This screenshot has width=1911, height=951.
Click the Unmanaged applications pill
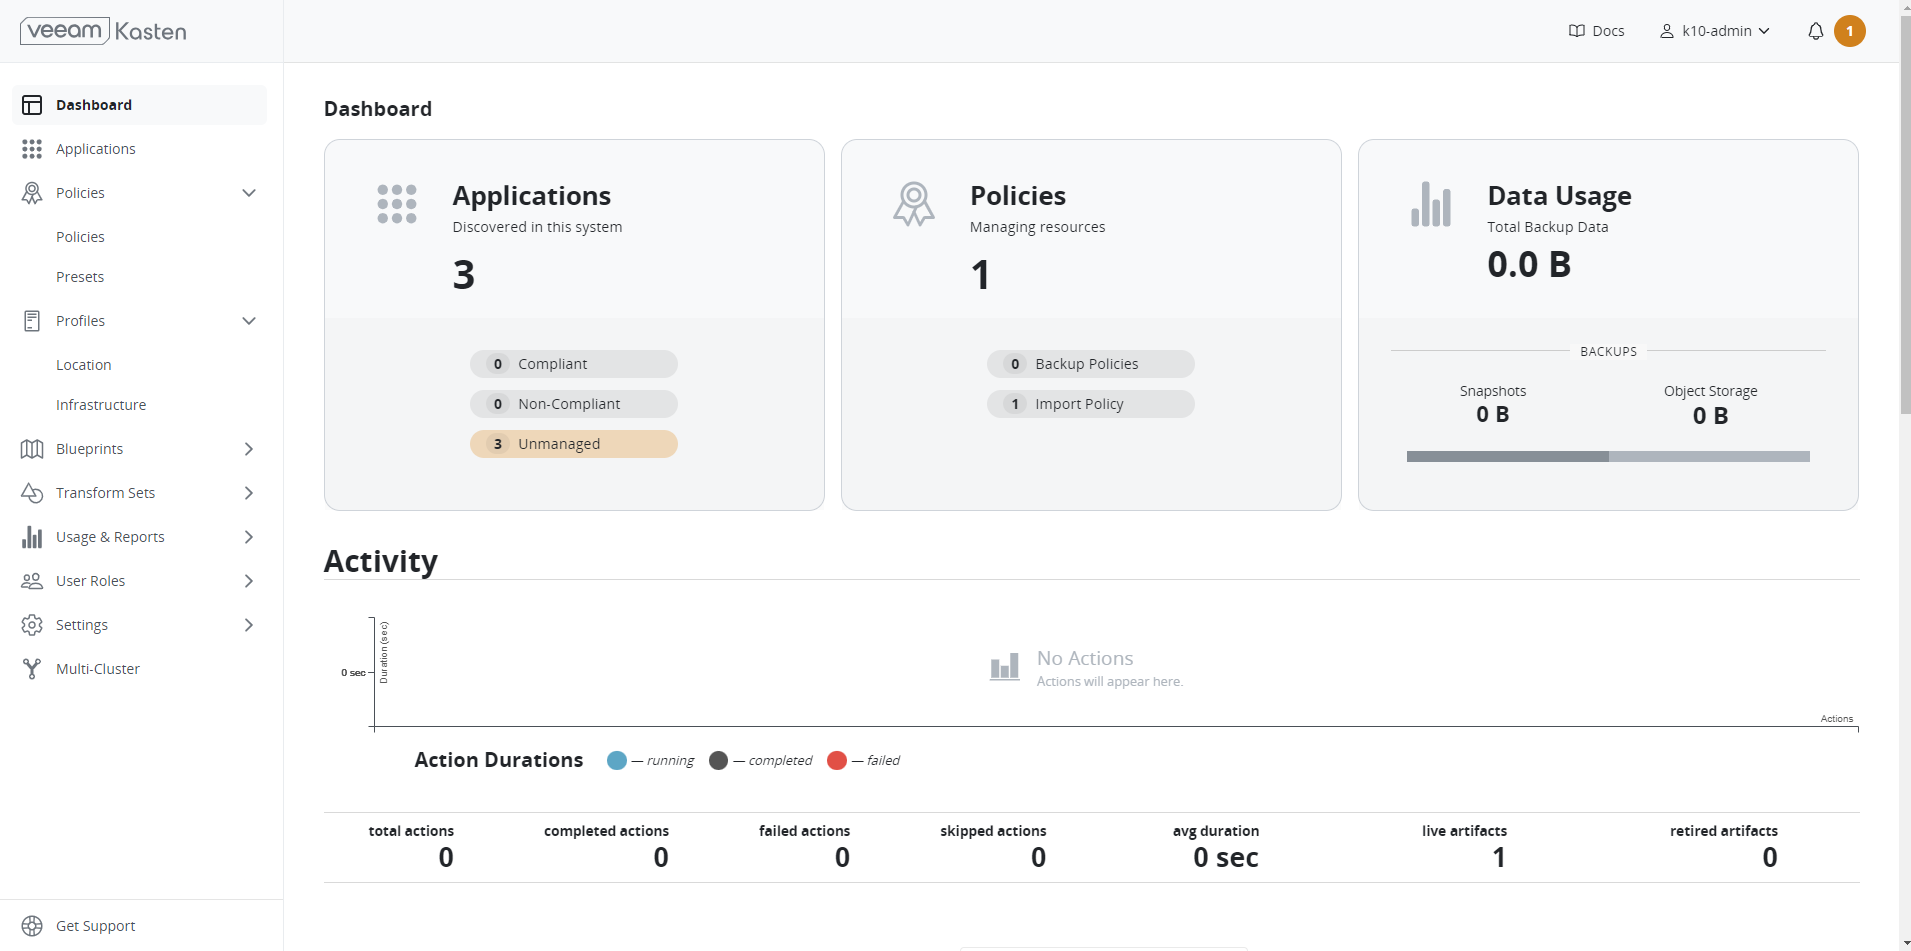(573, 444)
